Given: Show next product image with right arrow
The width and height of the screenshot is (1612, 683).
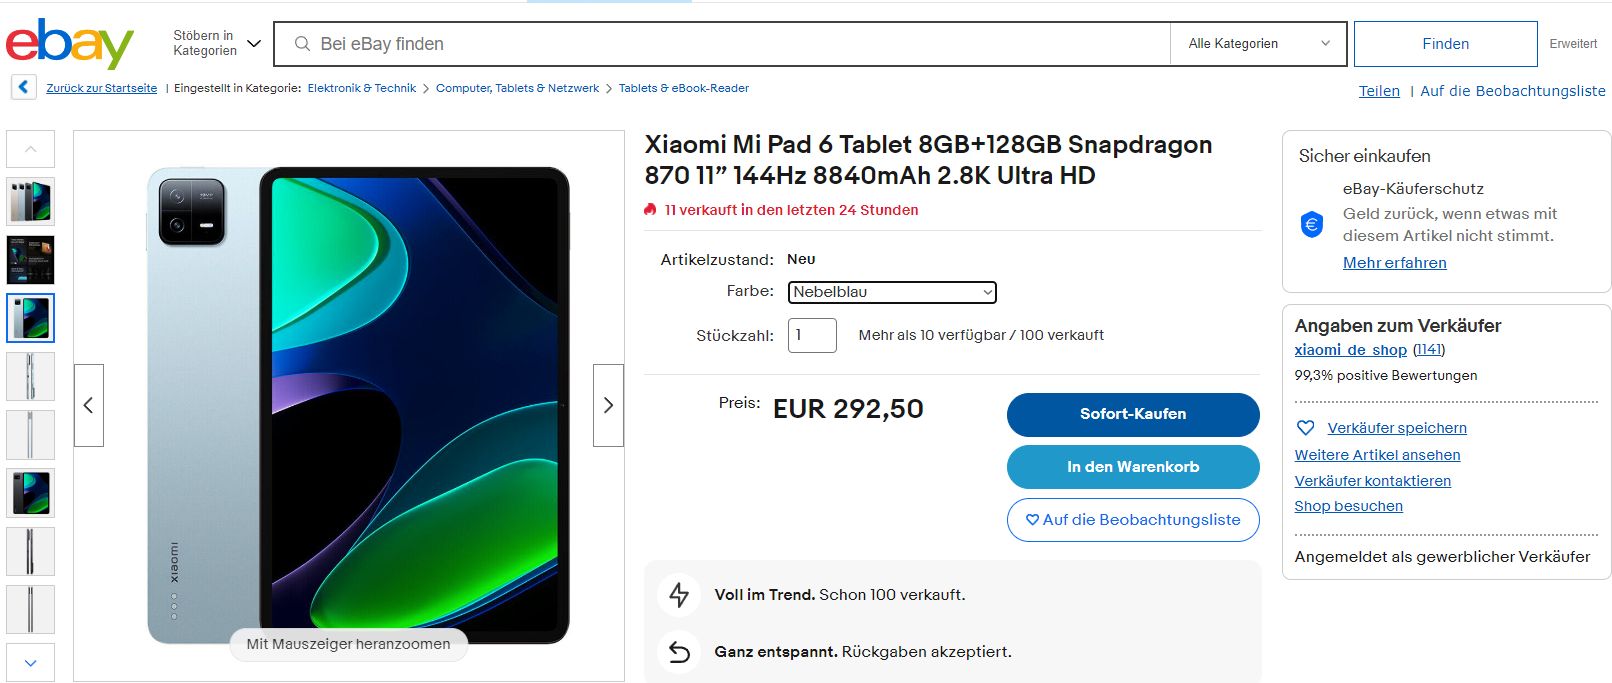Looking at the screenshot, I should (x=608, y=405).
